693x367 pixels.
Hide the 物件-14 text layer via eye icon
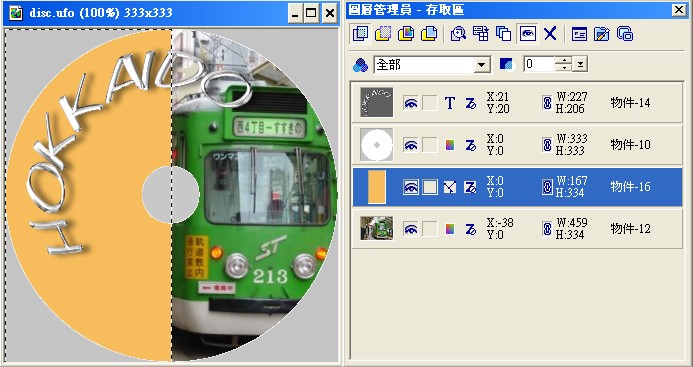[x=411, y=103]
